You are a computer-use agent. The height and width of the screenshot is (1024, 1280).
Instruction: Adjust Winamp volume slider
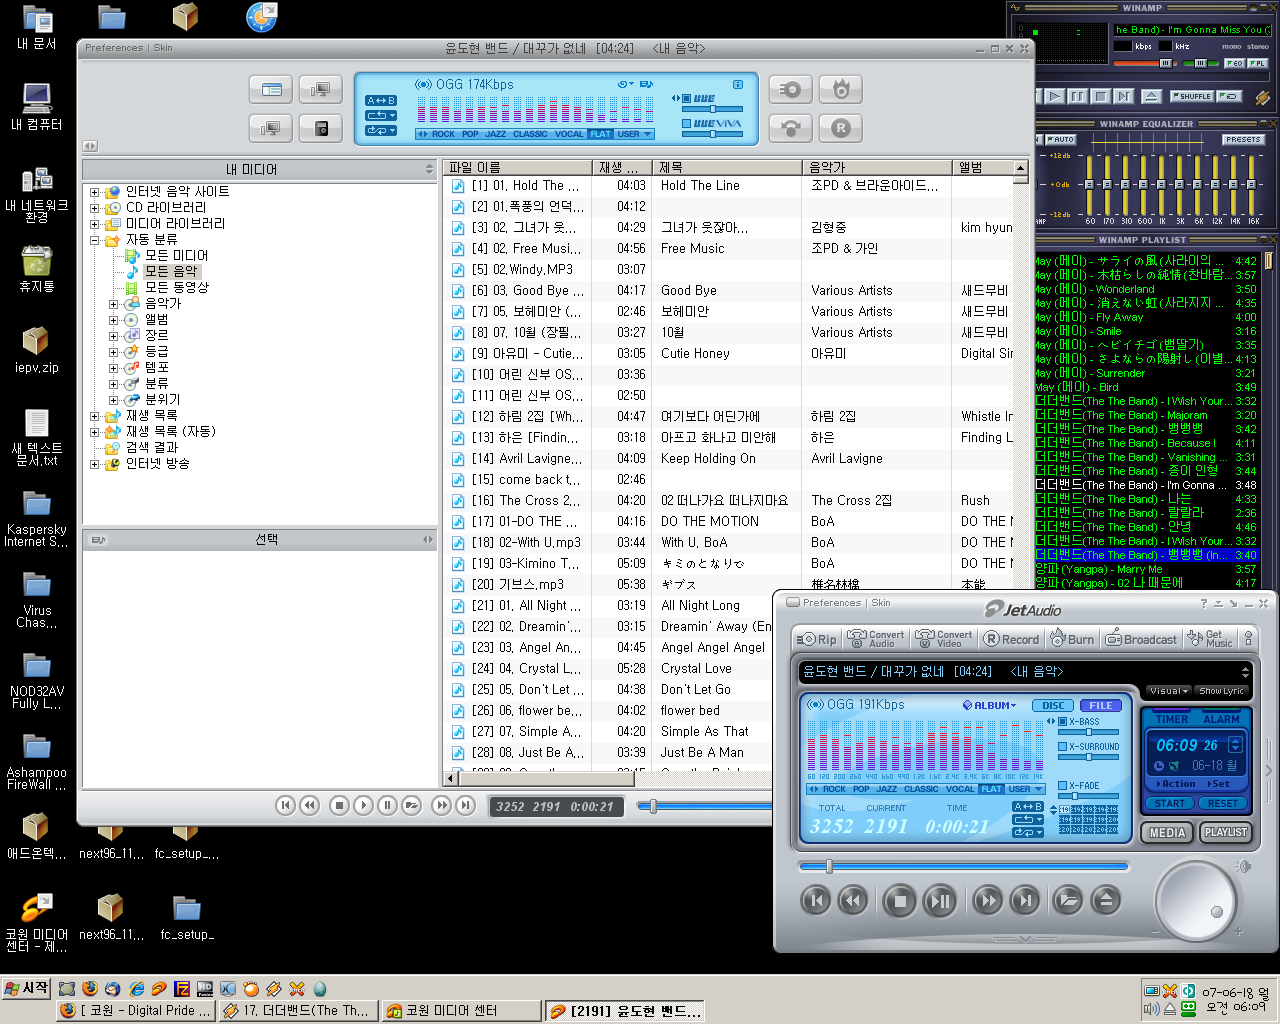1166,63
